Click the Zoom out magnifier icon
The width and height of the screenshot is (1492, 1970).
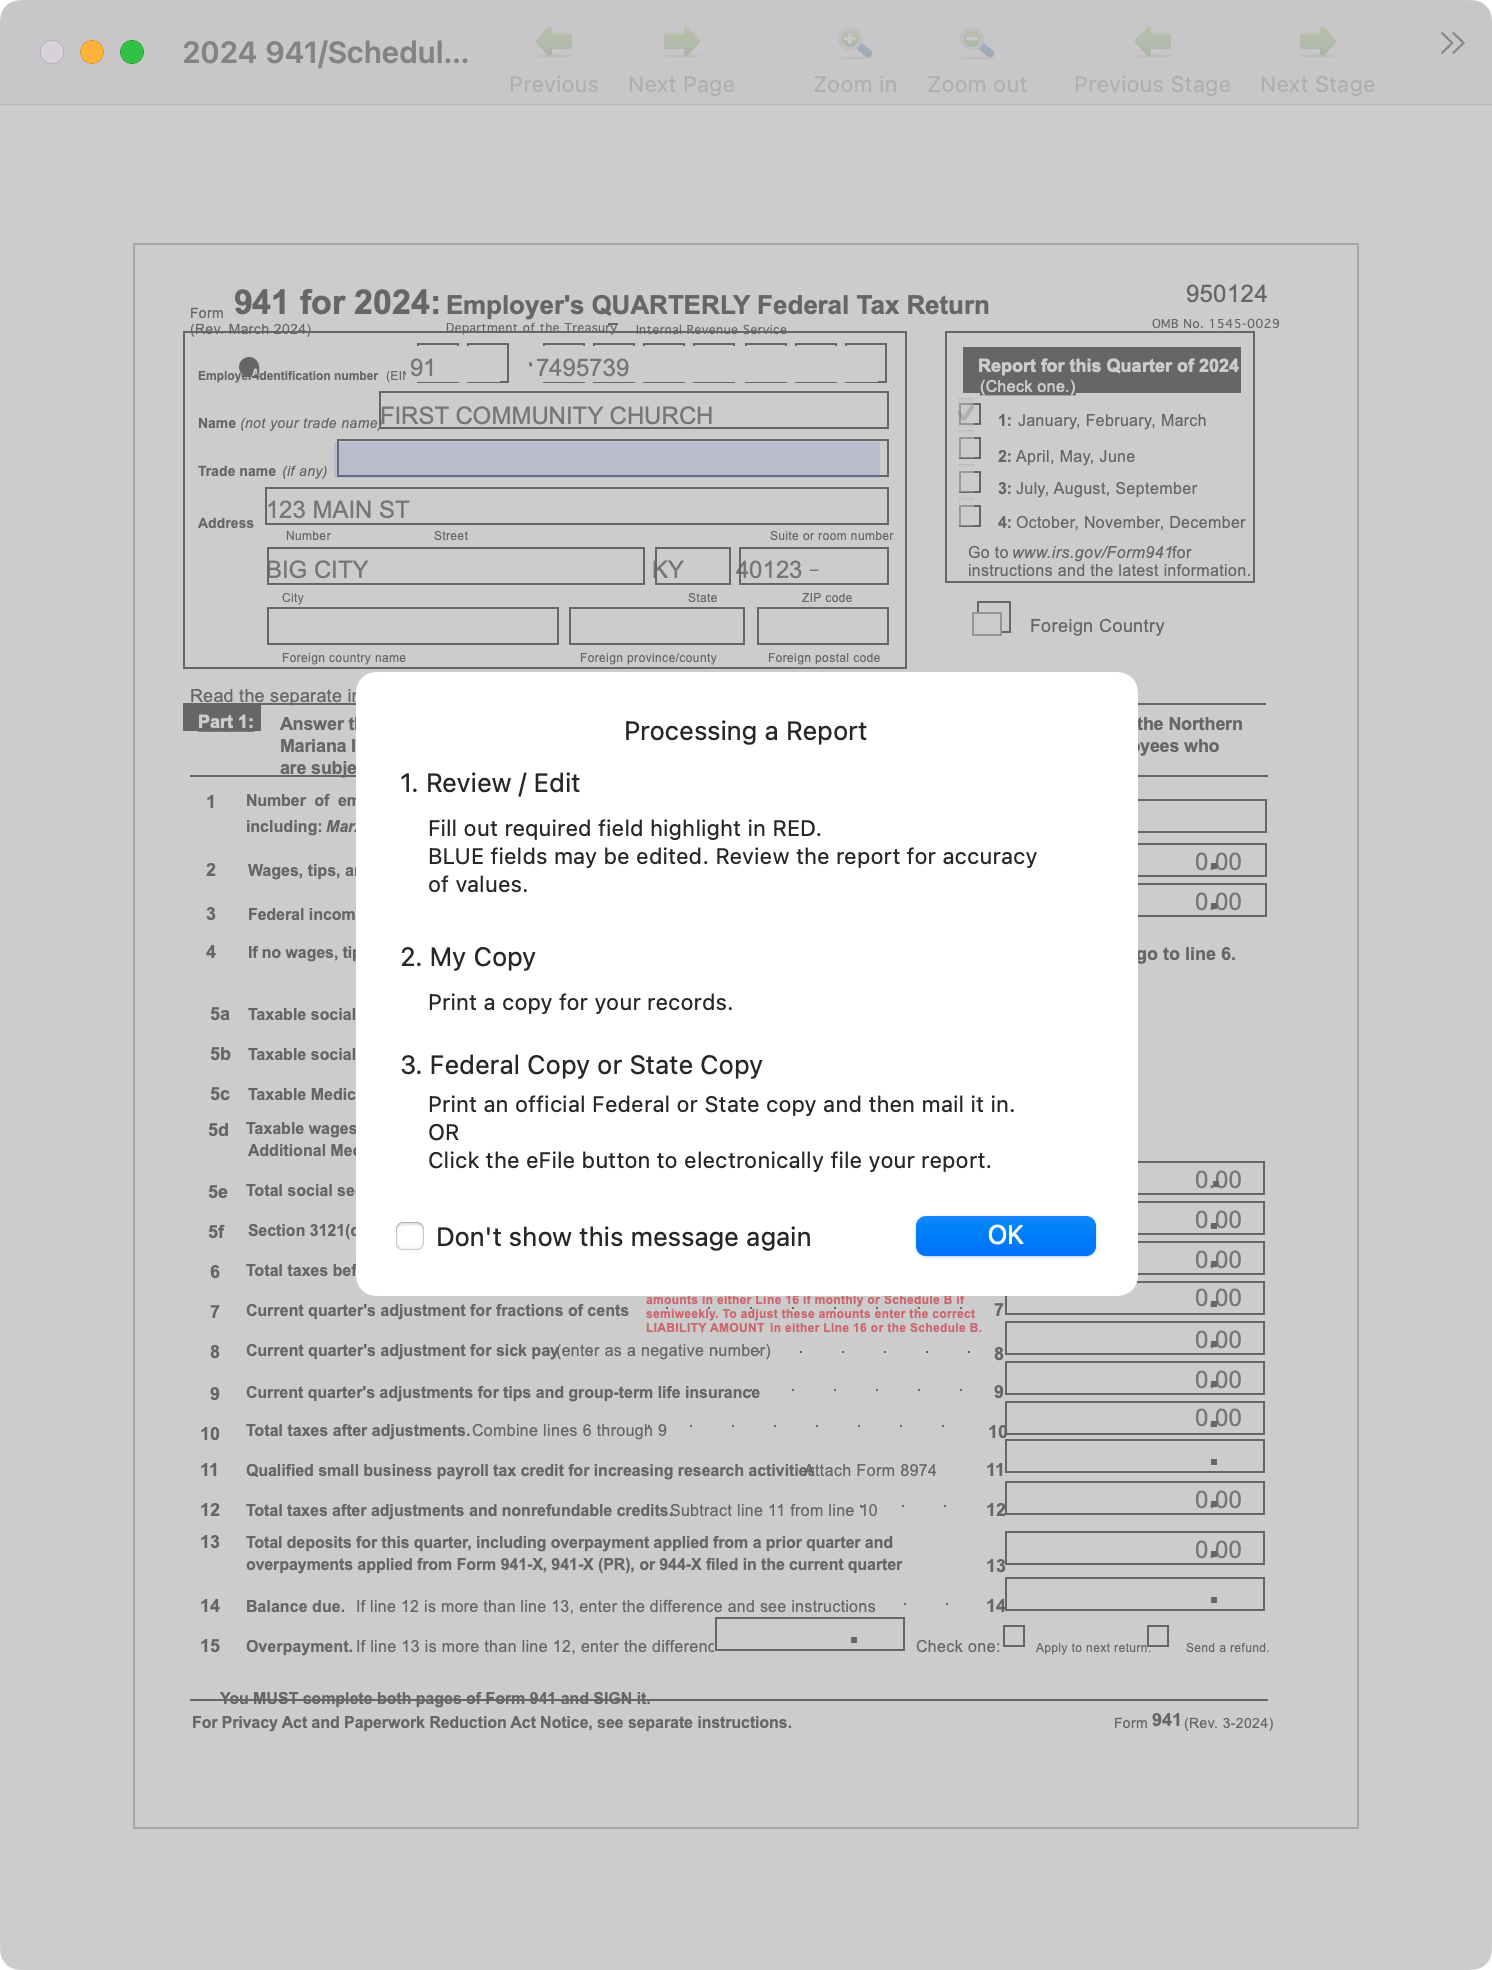click(976, 43)
